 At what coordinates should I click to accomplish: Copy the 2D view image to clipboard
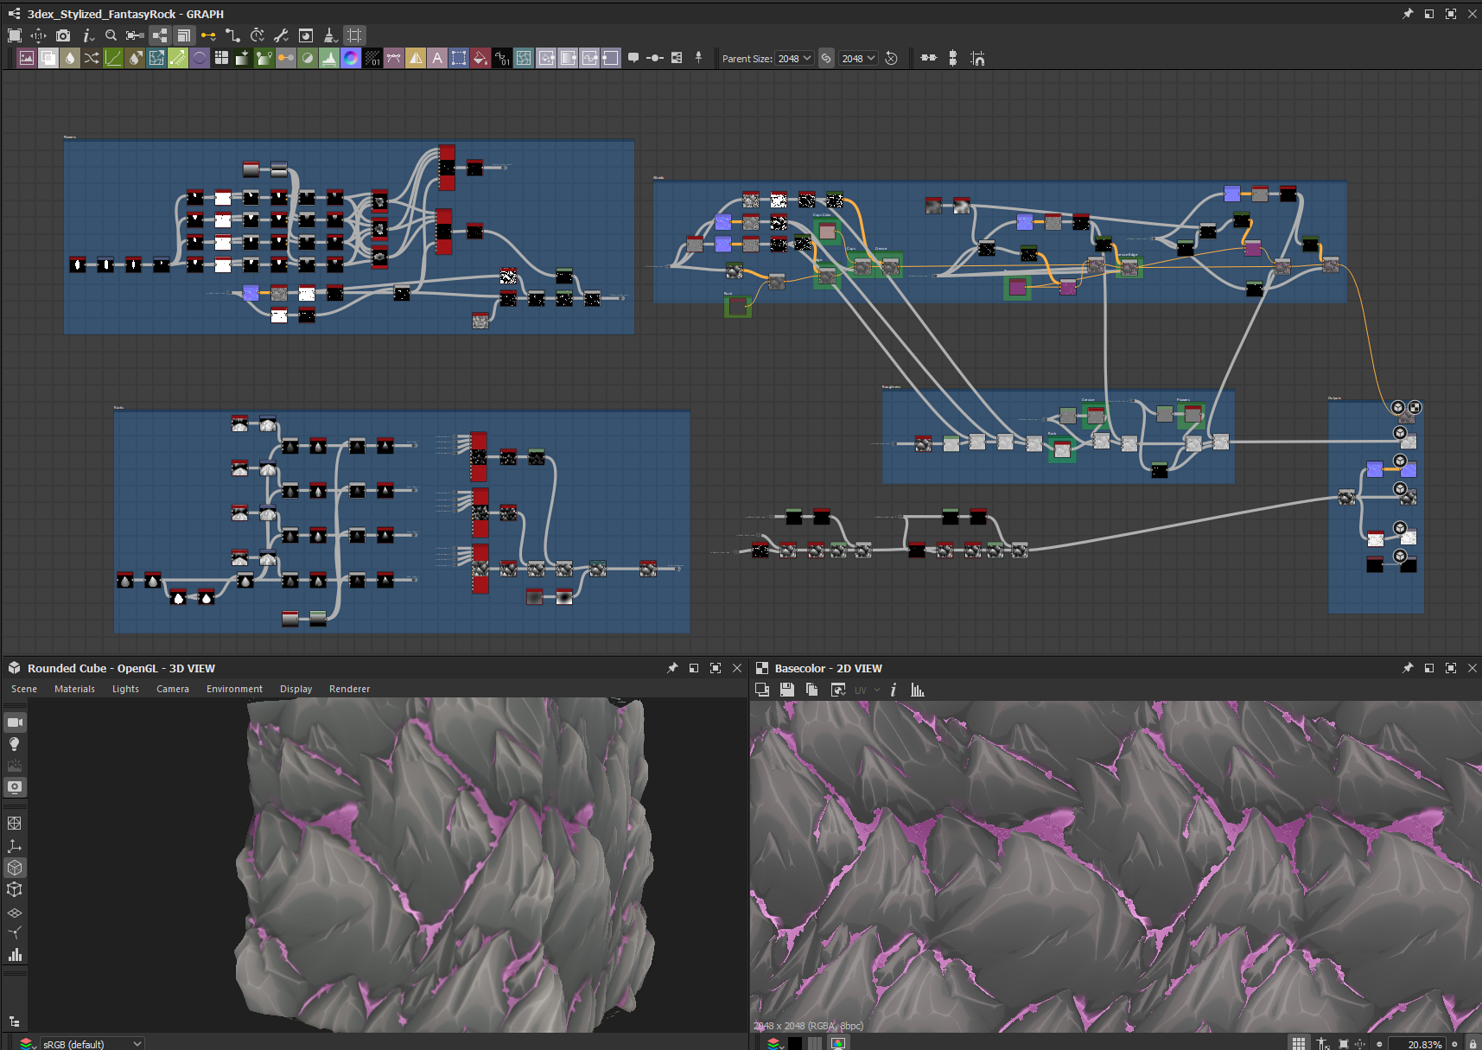click(812, 690)
